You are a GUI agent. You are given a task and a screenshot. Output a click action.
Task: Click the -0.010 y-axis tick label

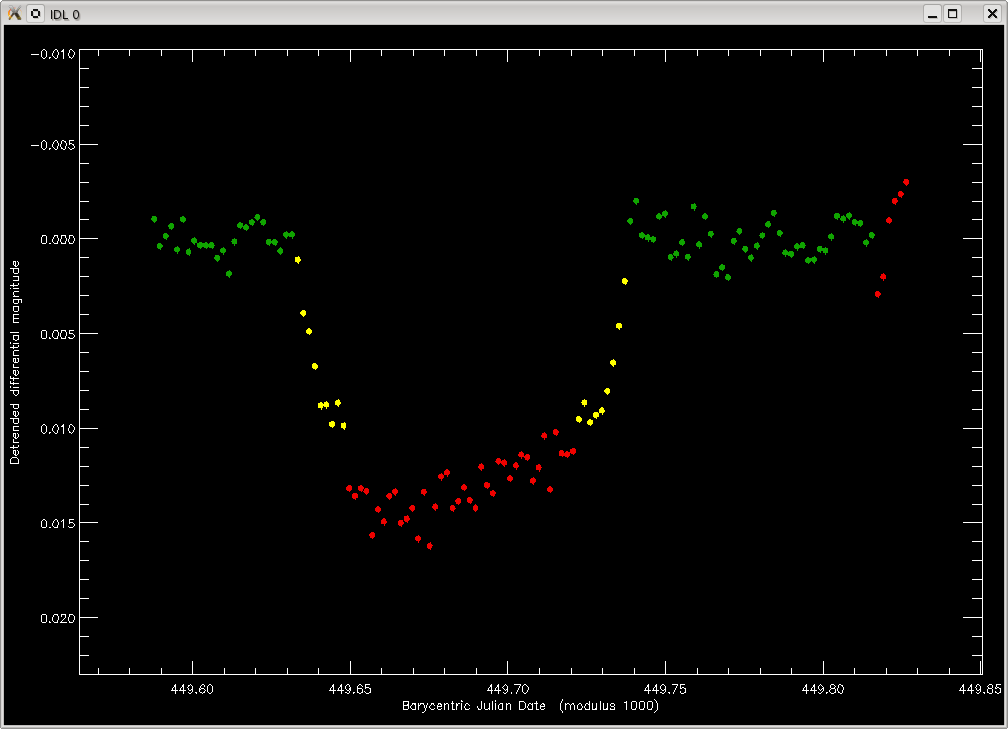tap(53, 54)
